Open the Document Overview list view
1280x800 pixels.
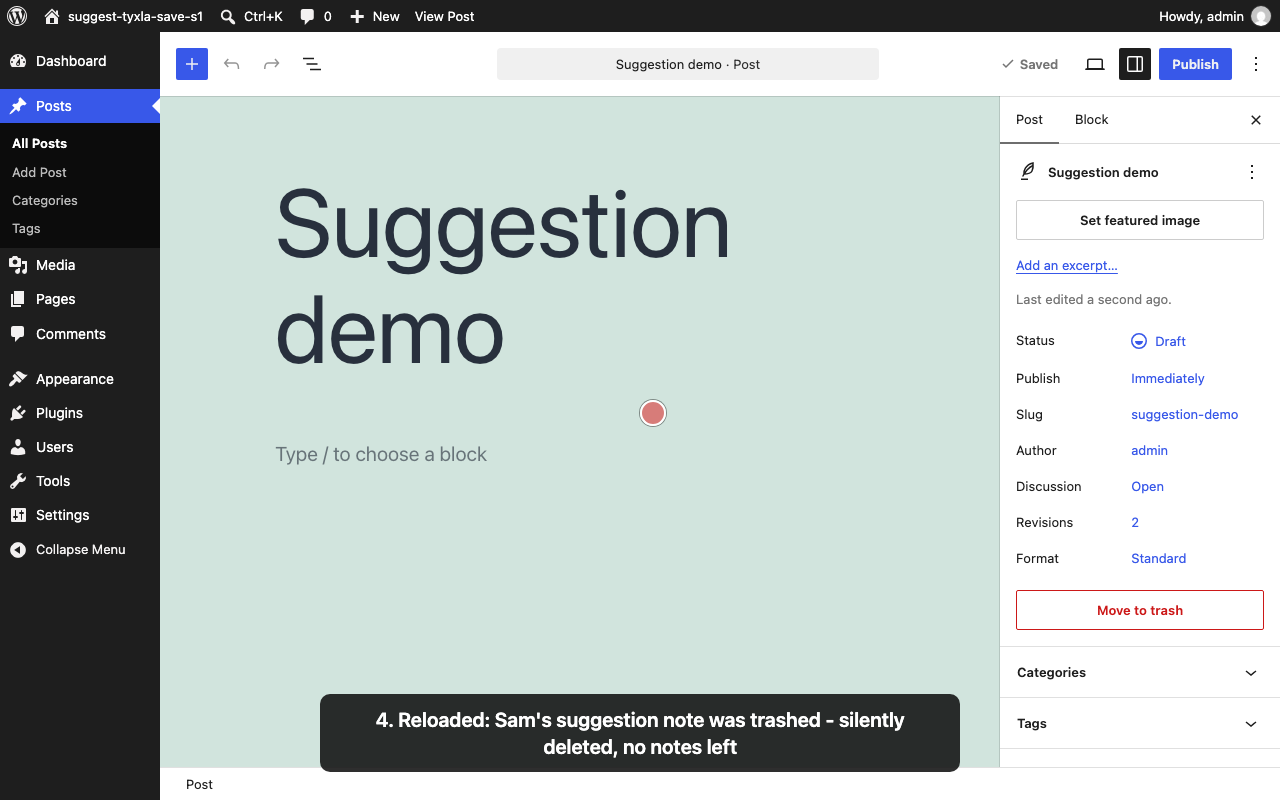(x=312, y=64)
